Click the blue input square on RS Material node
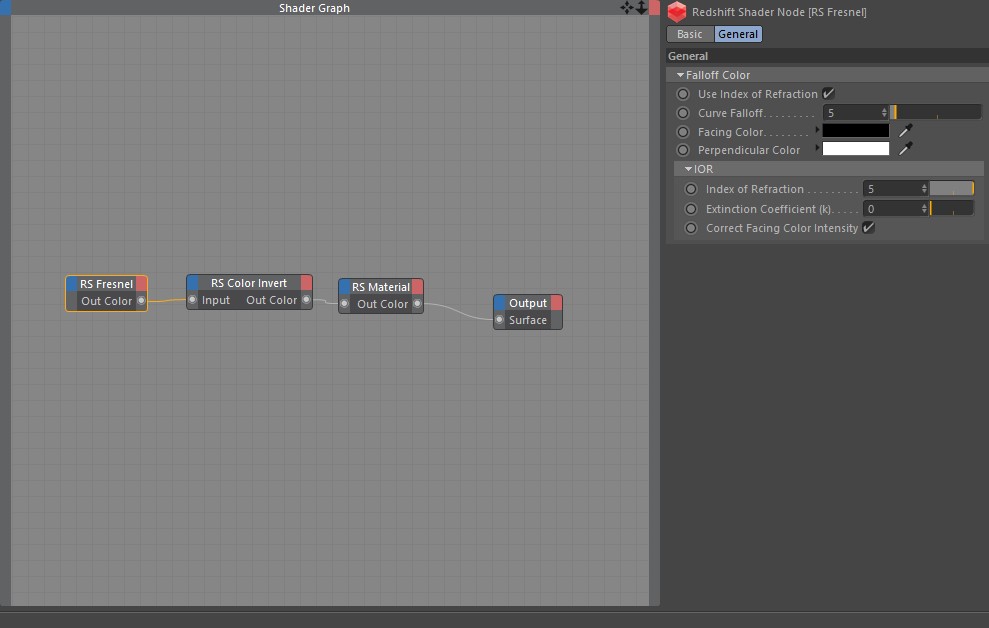 345,287
